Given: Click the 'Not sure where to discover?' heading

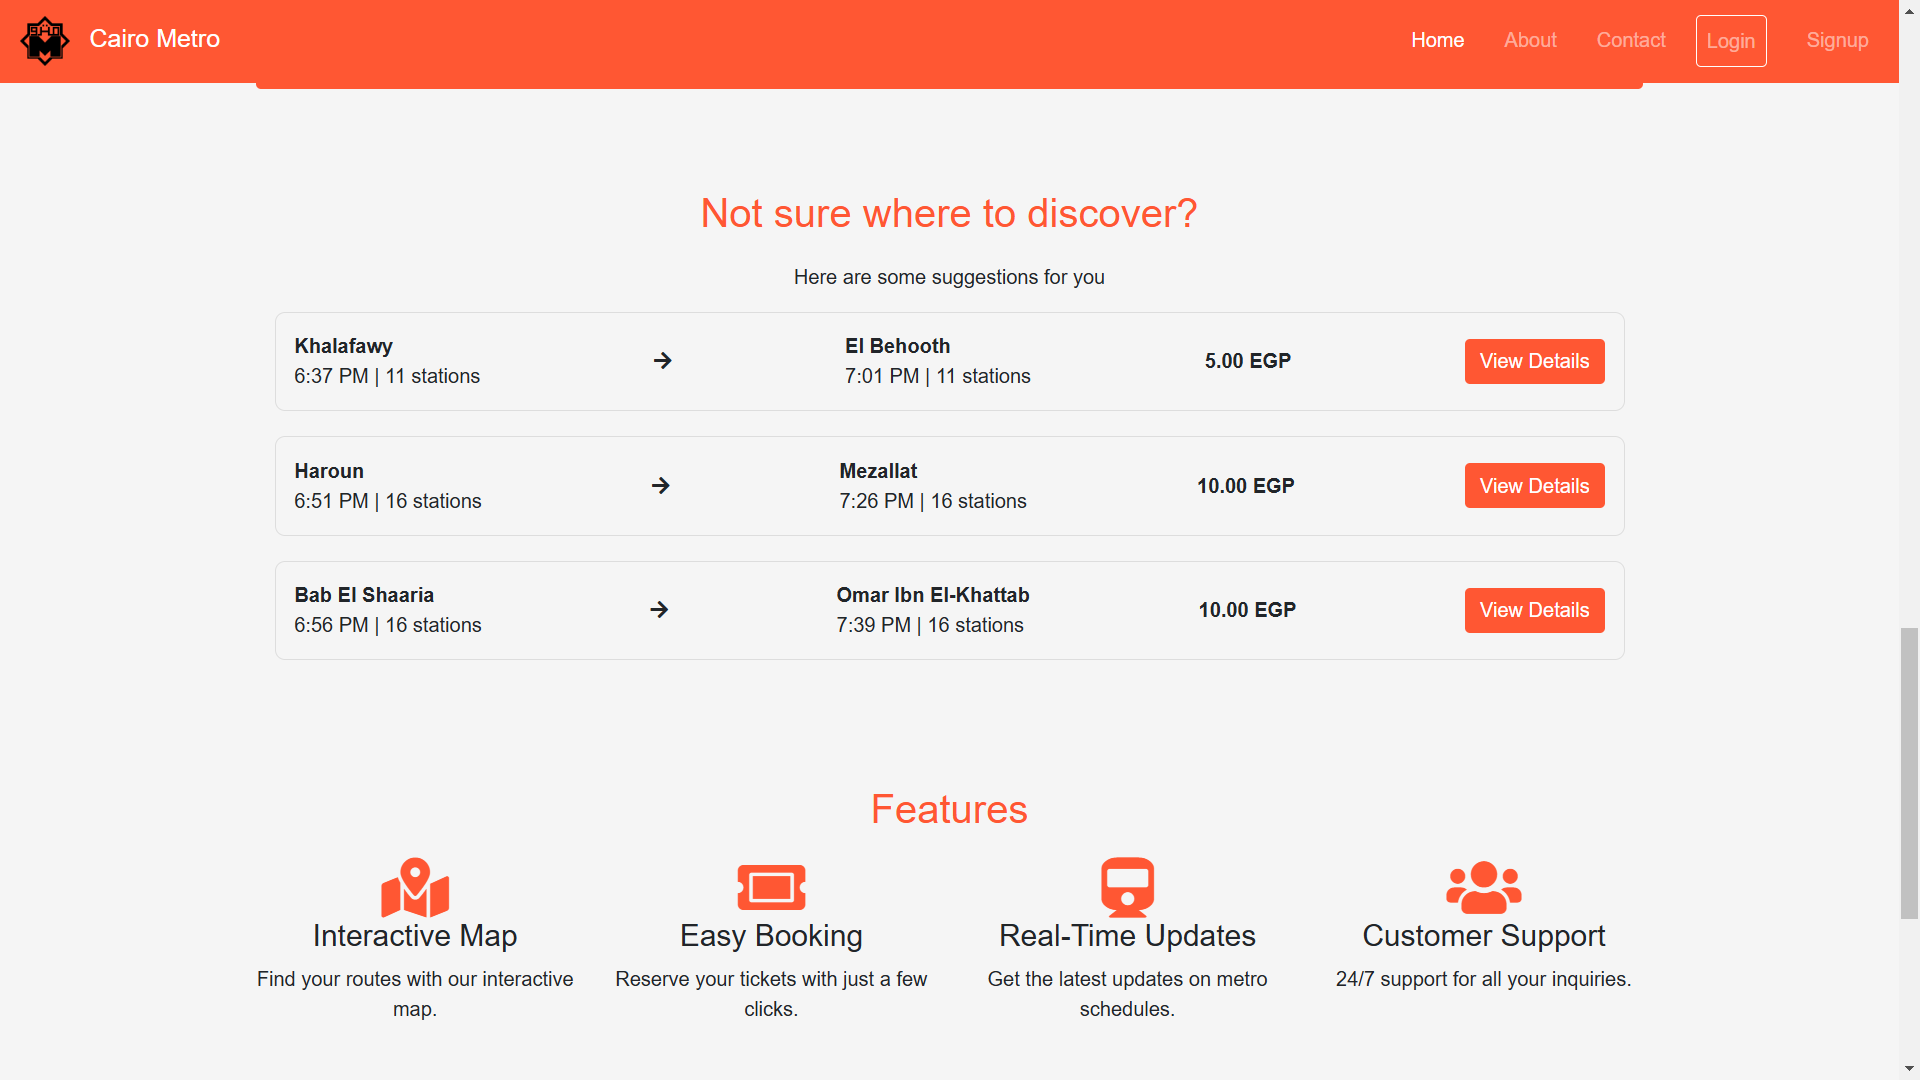Looking at the screenshot, I should [949, 213].
